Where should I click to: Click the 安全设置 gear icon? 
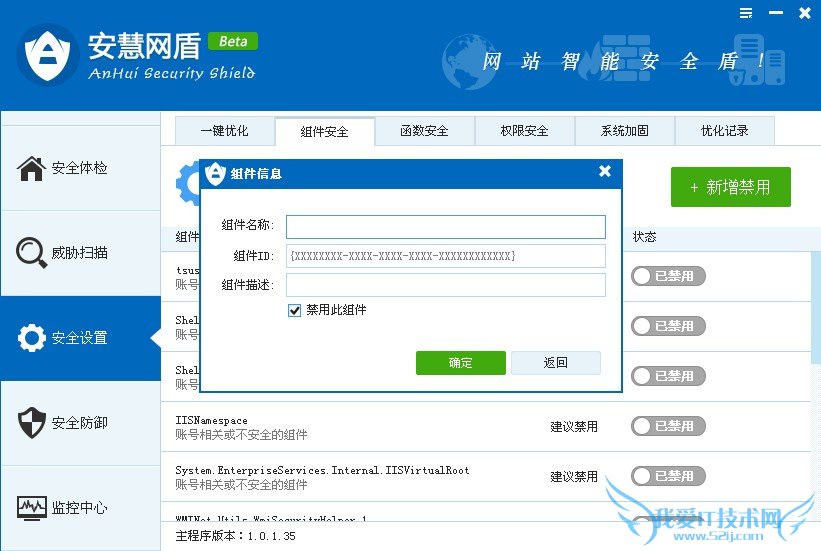[31, 338]
